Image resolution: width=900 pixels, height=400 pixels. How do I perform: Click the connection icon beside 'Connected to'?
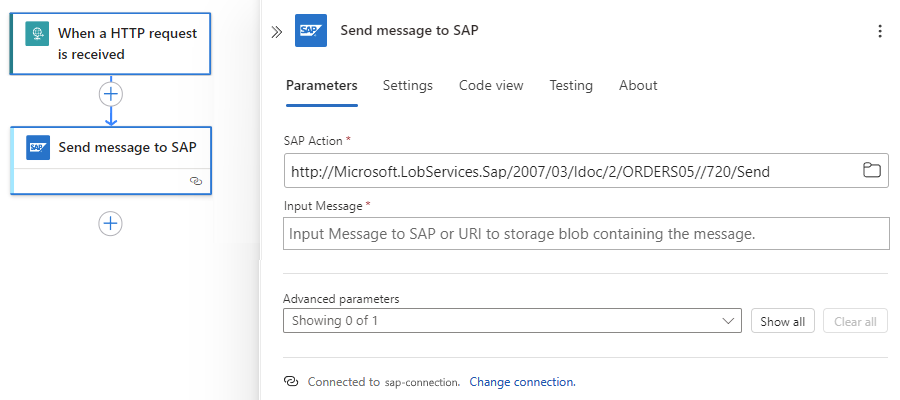click(x=291, y=381)
